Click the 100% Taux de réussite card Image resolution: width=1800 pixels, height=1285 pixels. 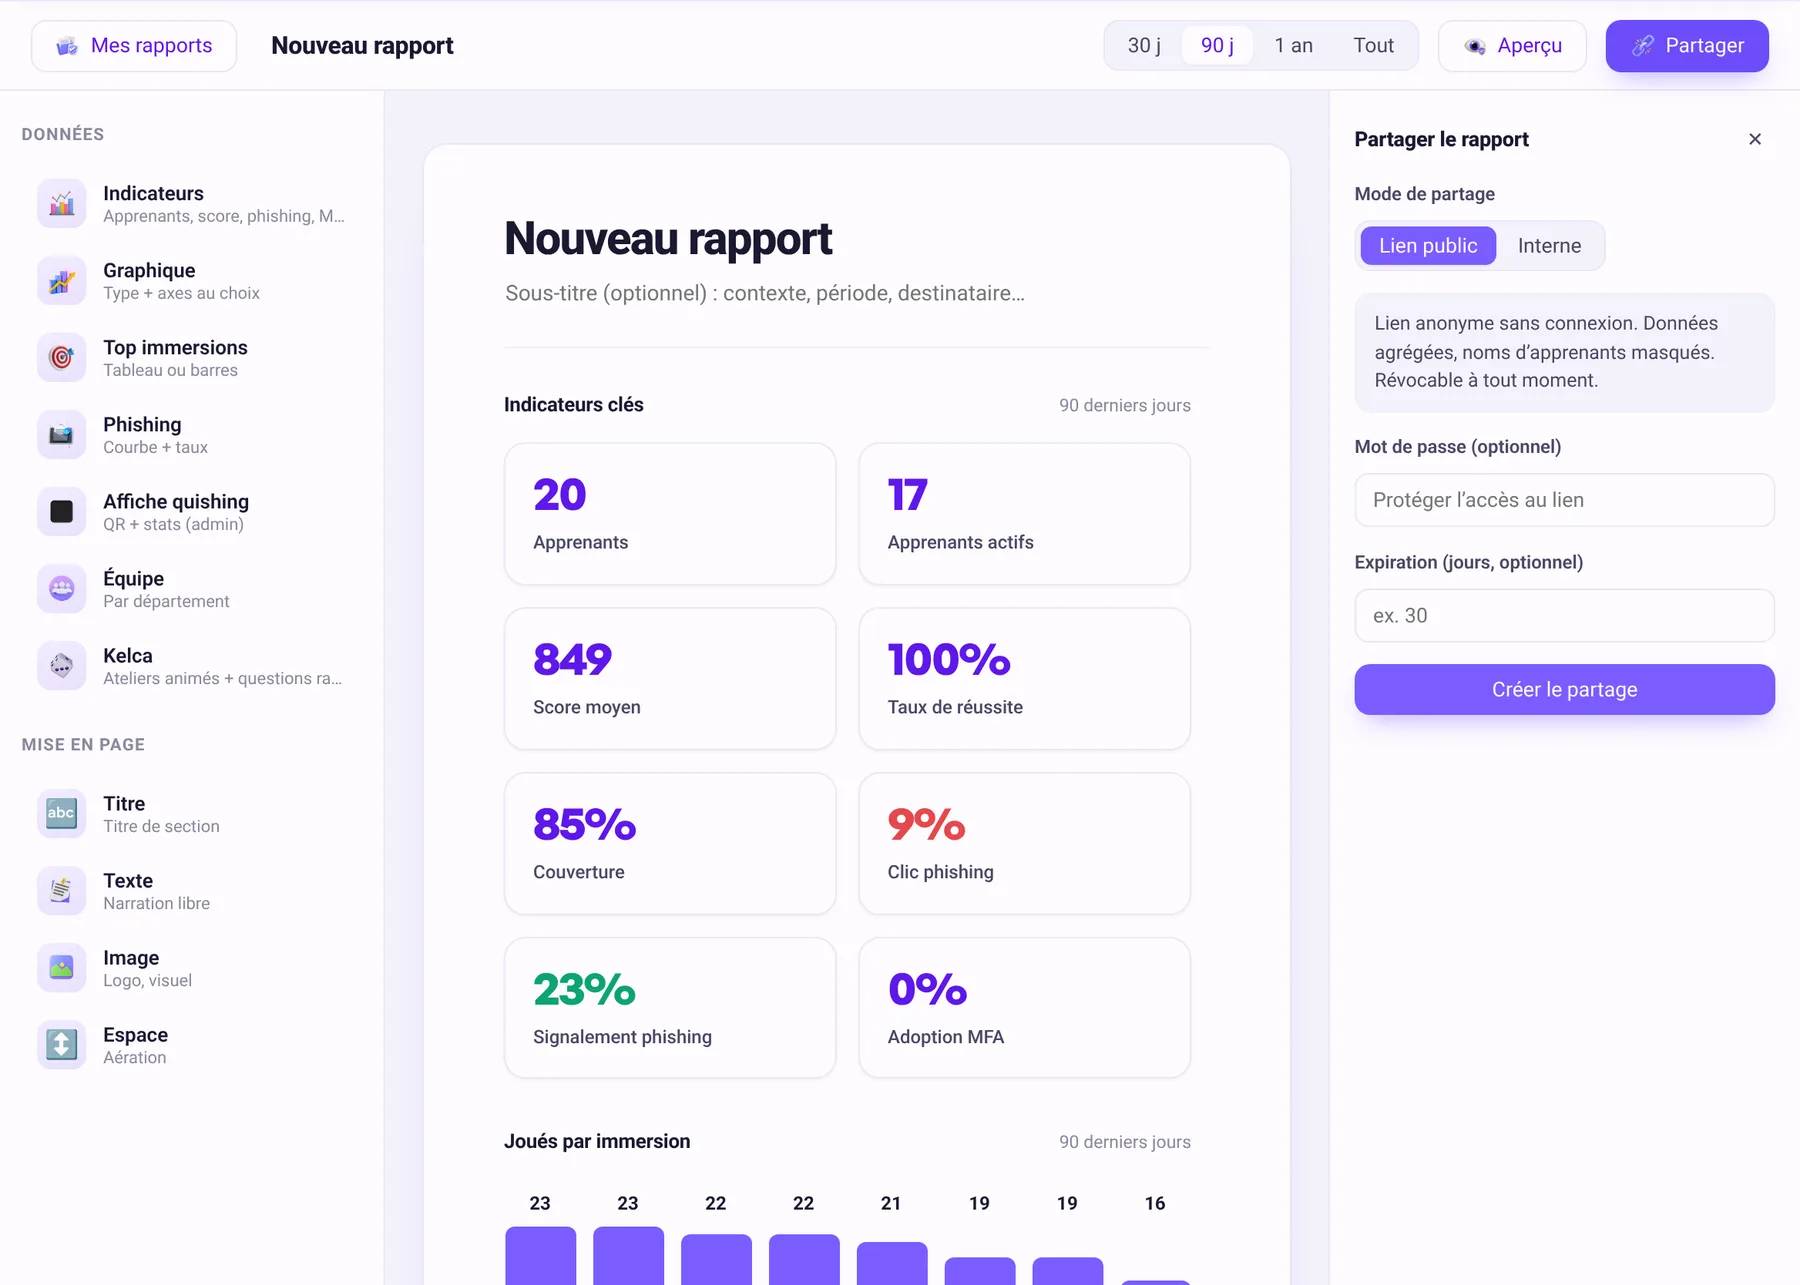[1024, 679]
